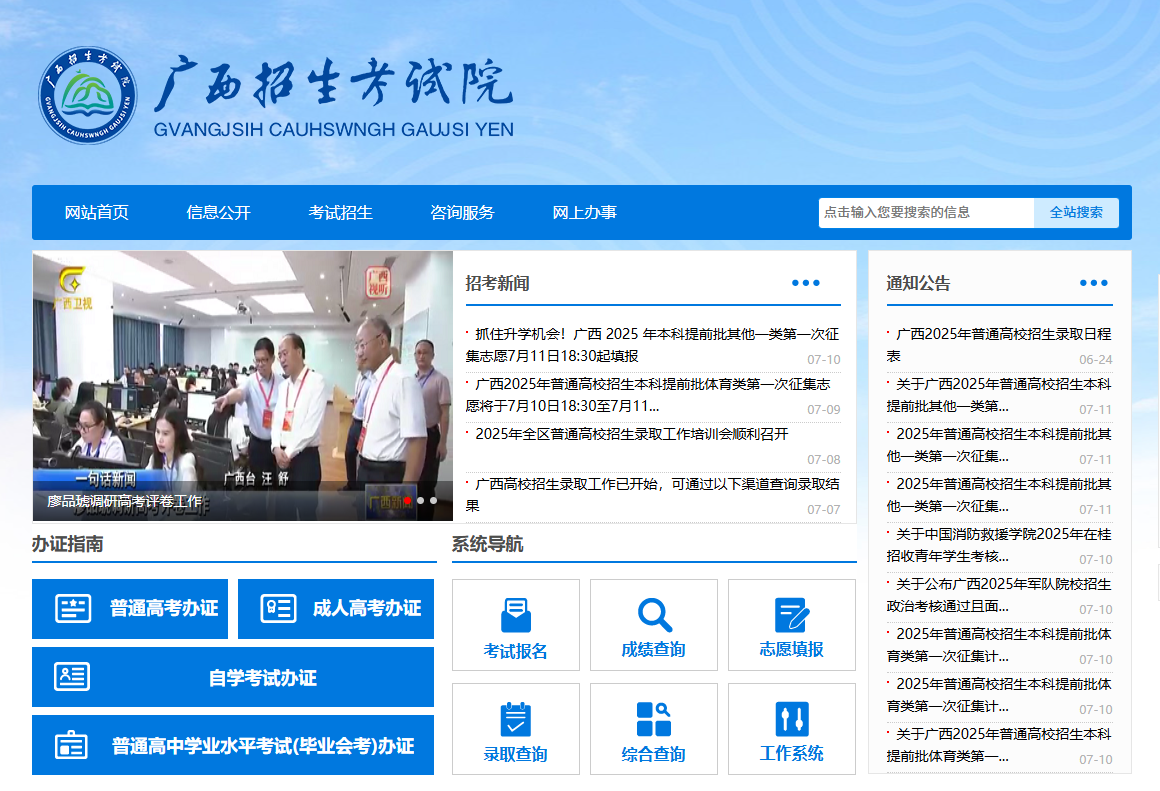Open the 工作系统 sliders icon
1160x791 pixels.
pyautogui.click(x=791, y=718)
